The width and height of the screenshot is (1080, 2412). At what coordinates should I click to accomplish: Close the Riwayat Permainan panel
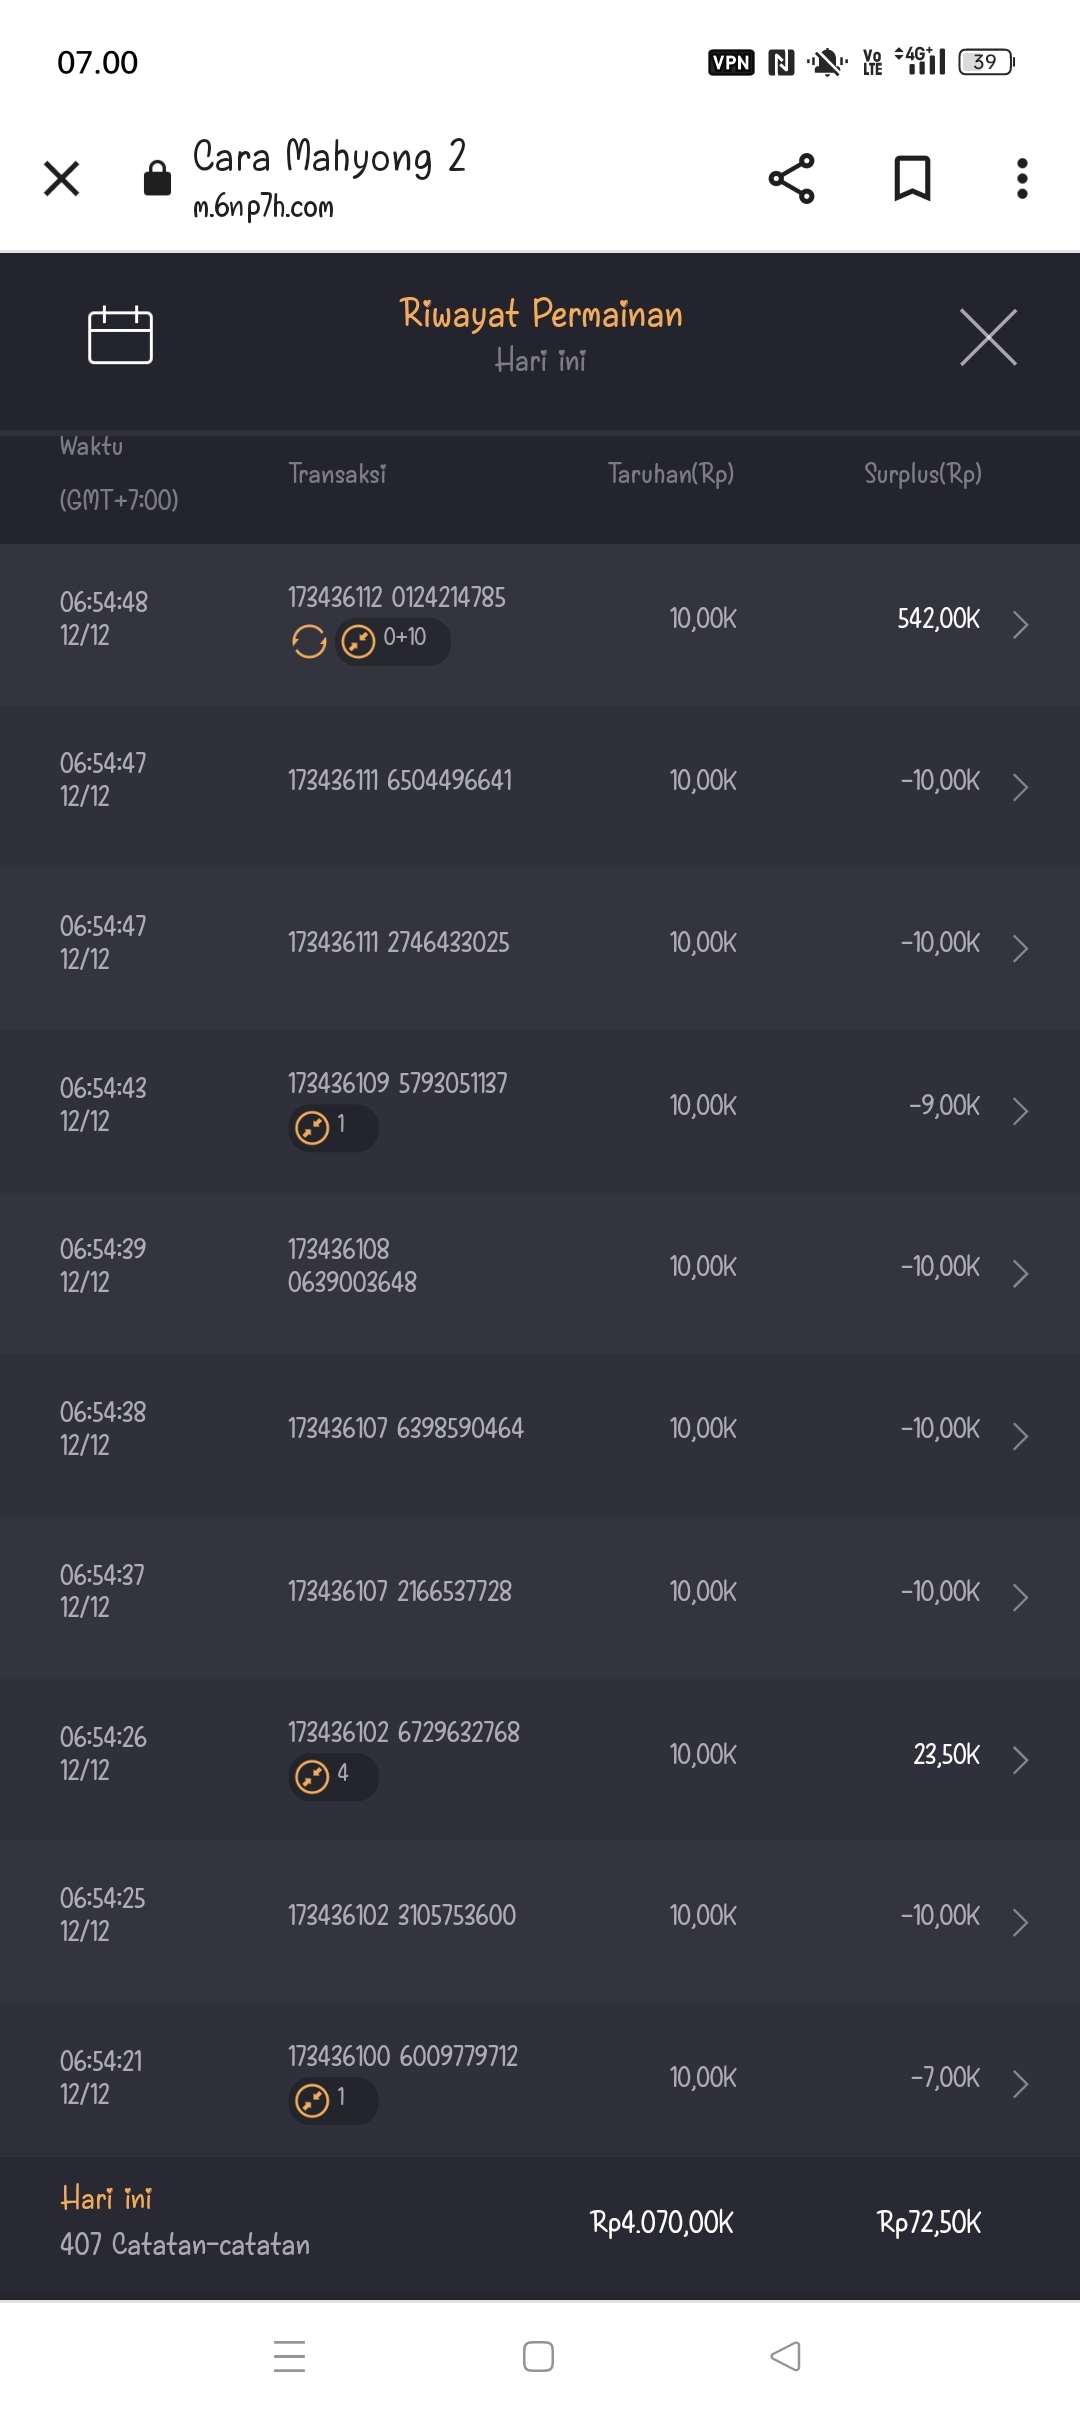[988, 337]
